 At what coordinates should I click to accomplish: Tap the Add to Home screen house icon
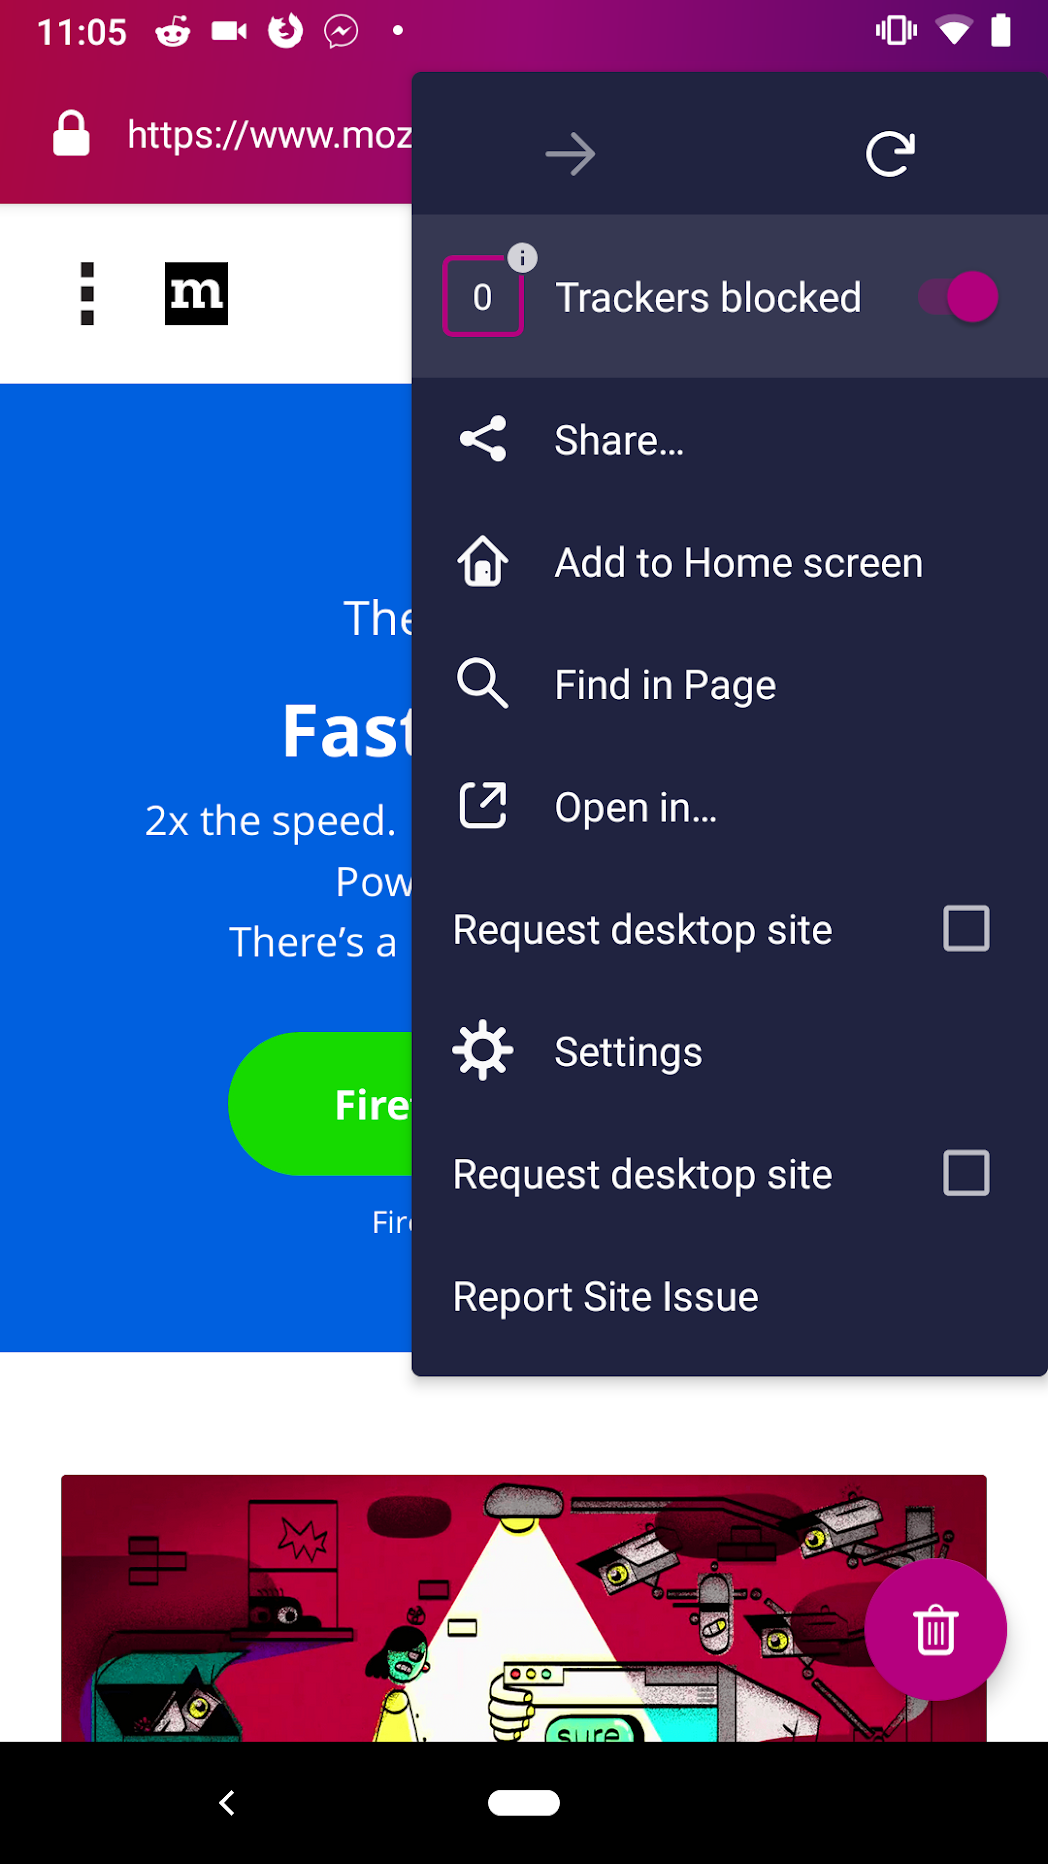click(482, 562)
